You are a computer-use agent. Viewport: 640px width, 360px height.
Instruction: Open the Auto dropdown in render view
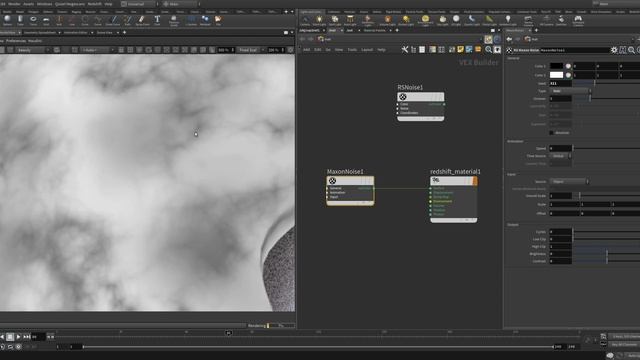98,50
